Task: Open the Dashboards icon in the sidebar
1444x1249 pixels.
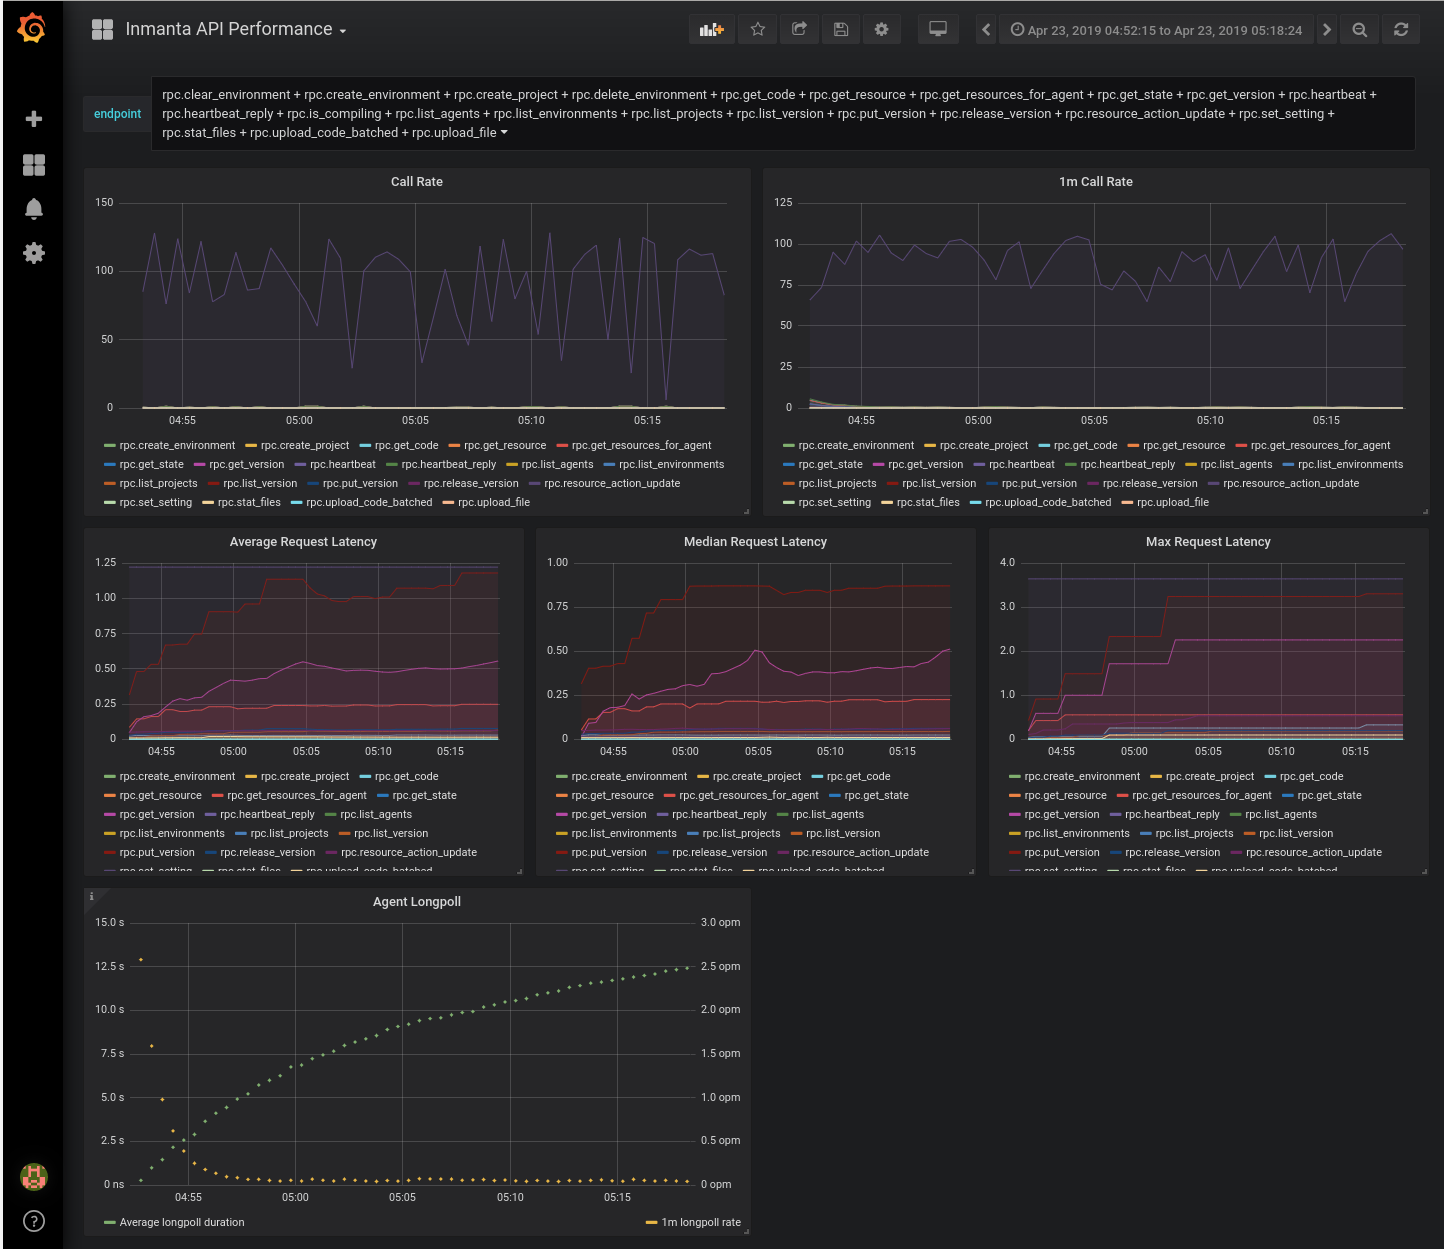Action: (x=34, y=165)
